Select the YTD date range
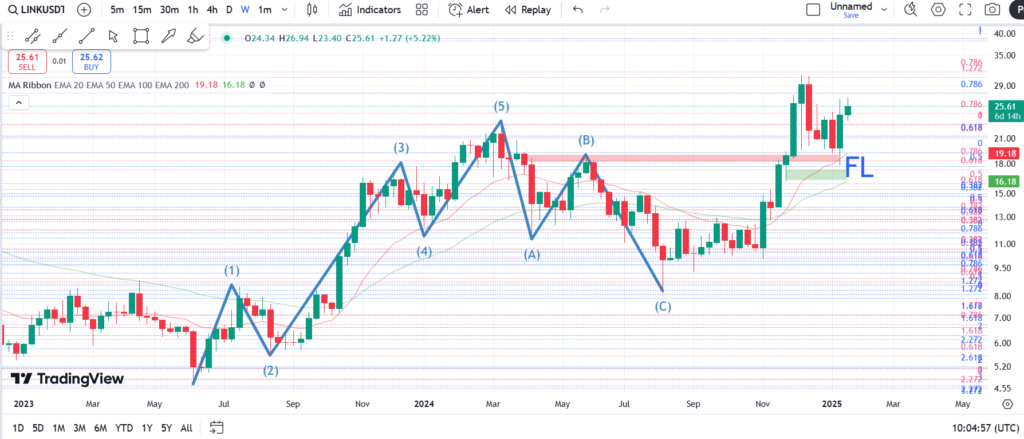The width and height of the screenshot is (1024, 439). click(124, 428)
